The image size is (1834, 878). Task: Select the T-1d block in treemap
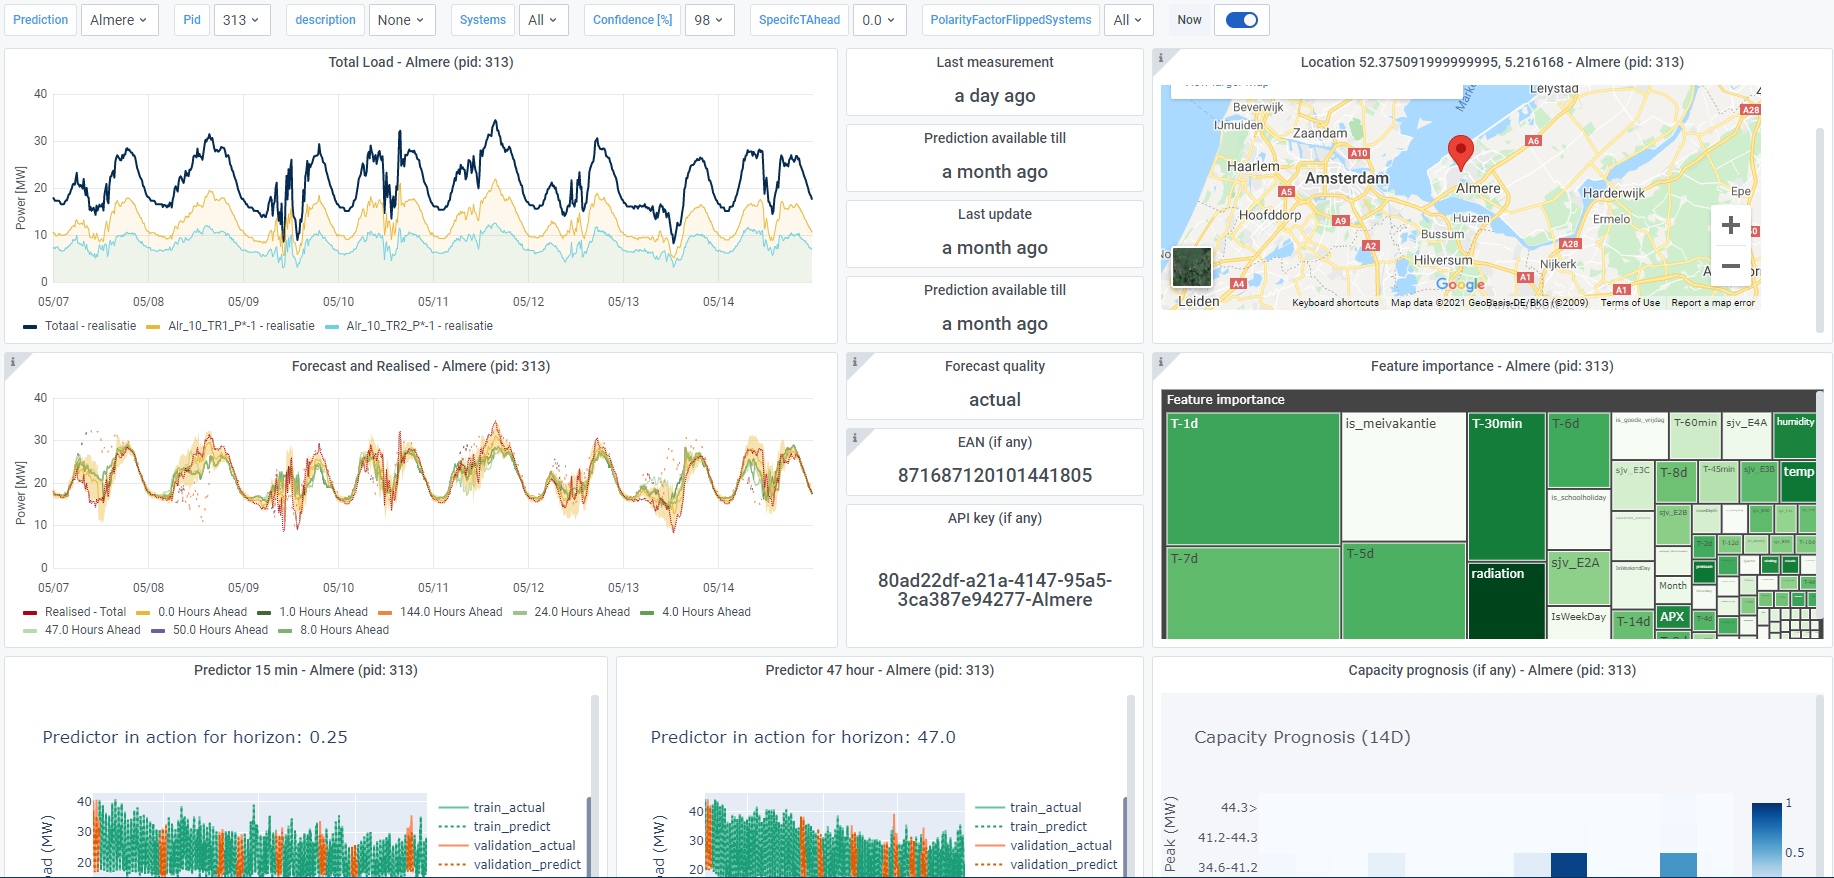click(x=1253, y=478)
